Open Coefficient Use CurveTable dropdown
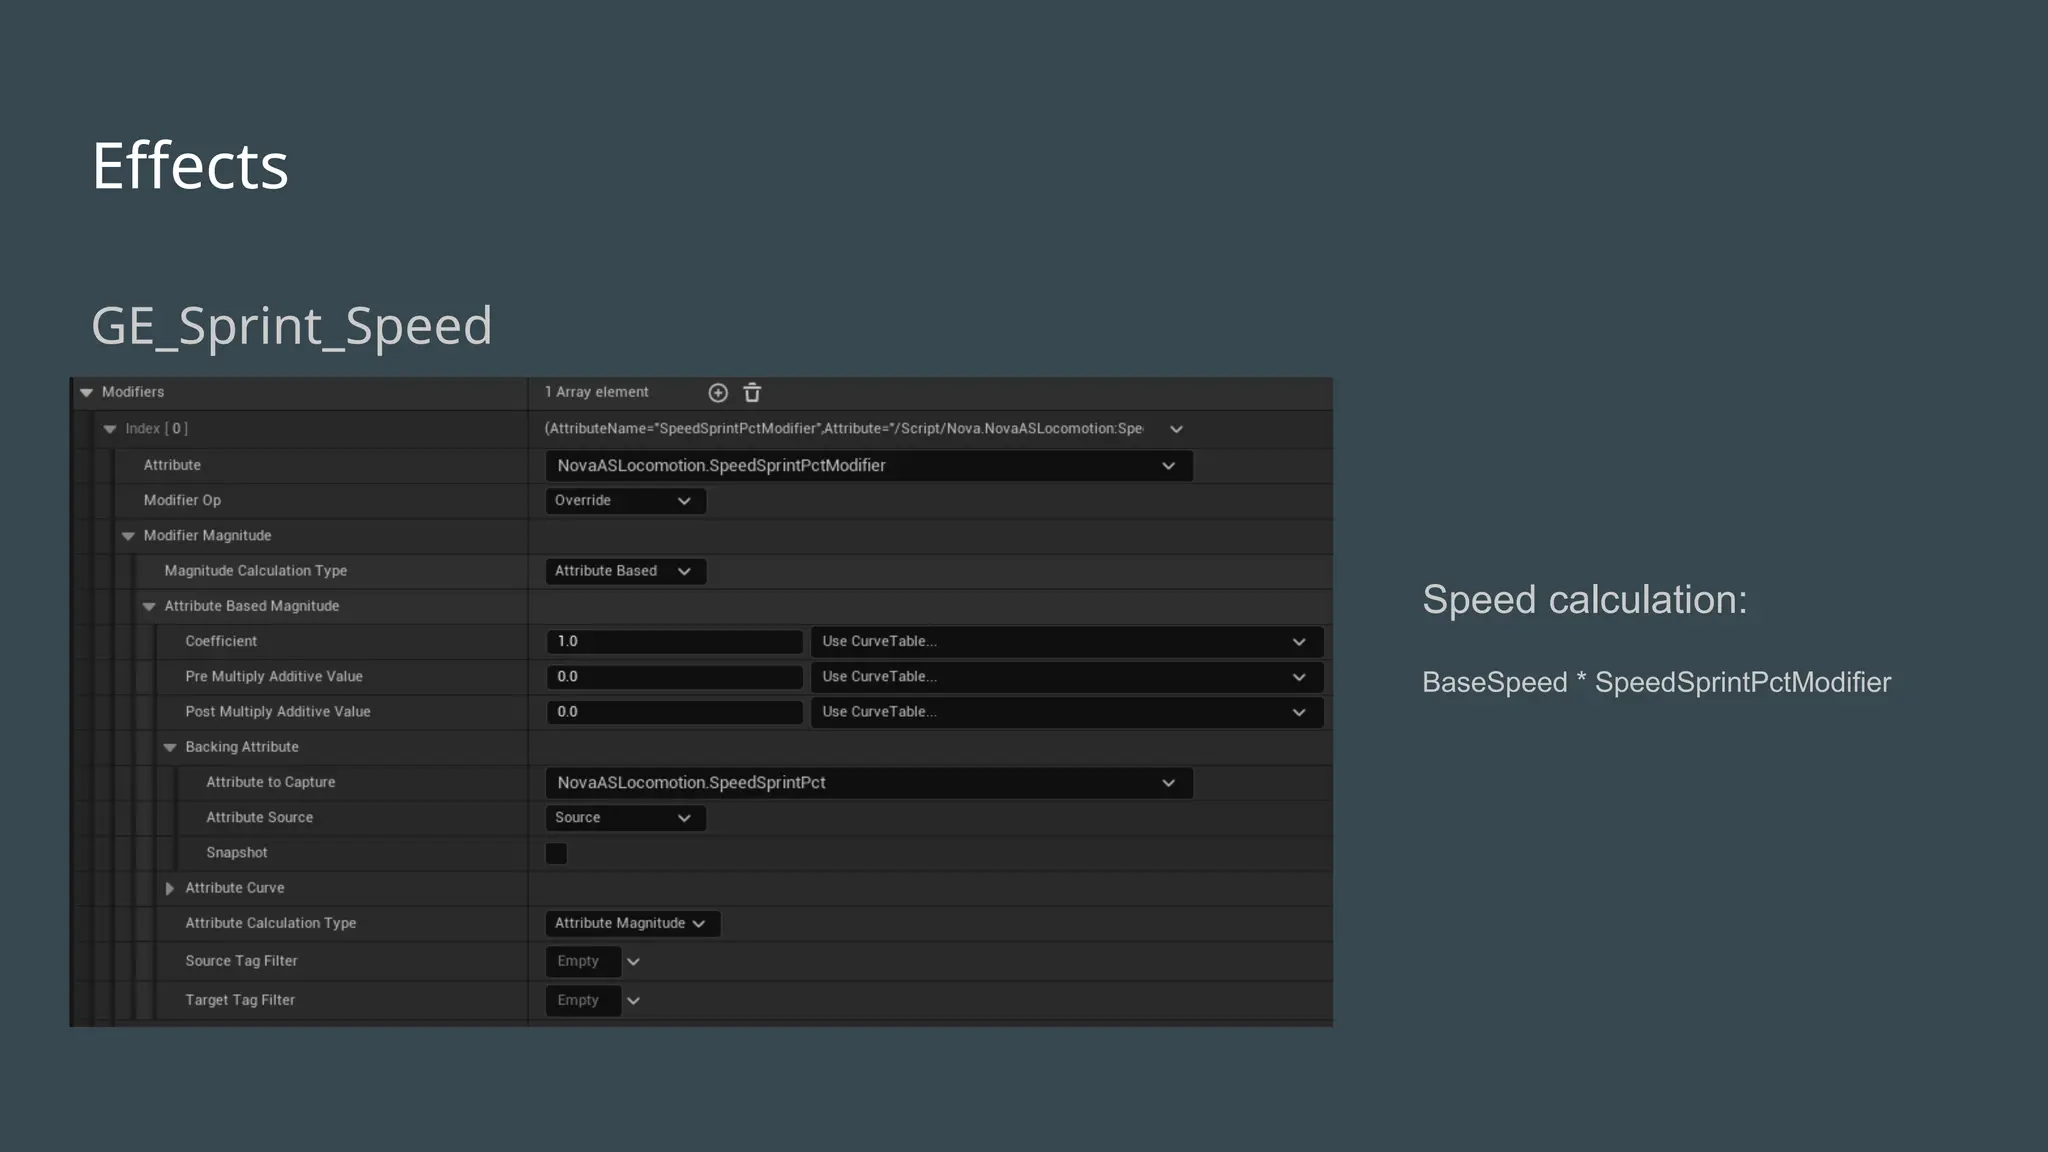The image size is (2048, 1152). [1066, 642]
